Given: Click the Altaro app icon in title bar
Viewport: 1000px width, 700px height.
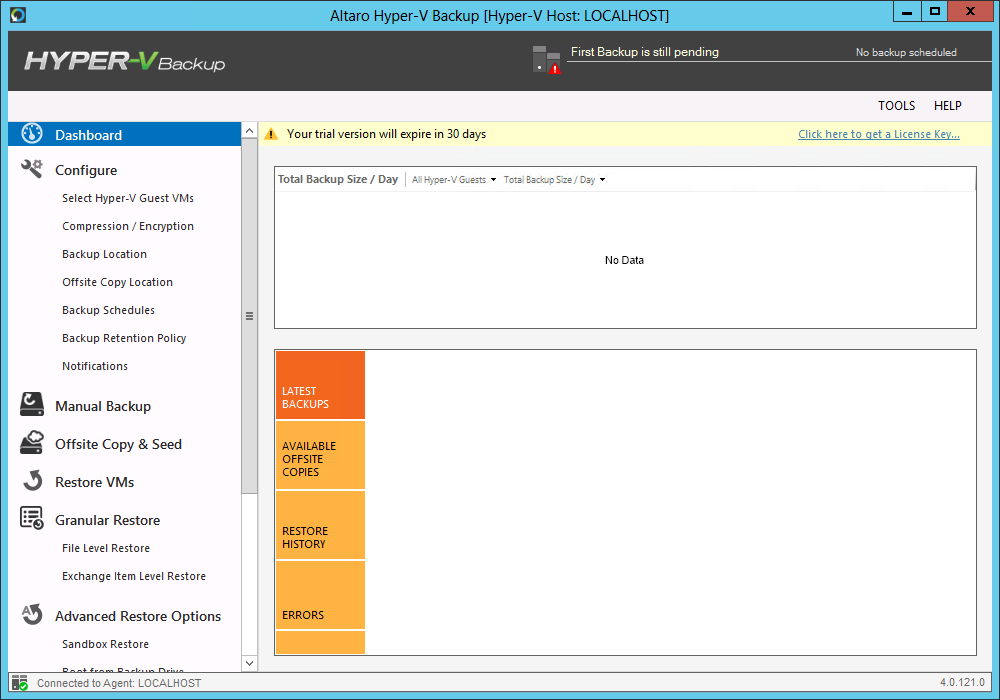Looking at the screenshot, I should click(18, 15).
